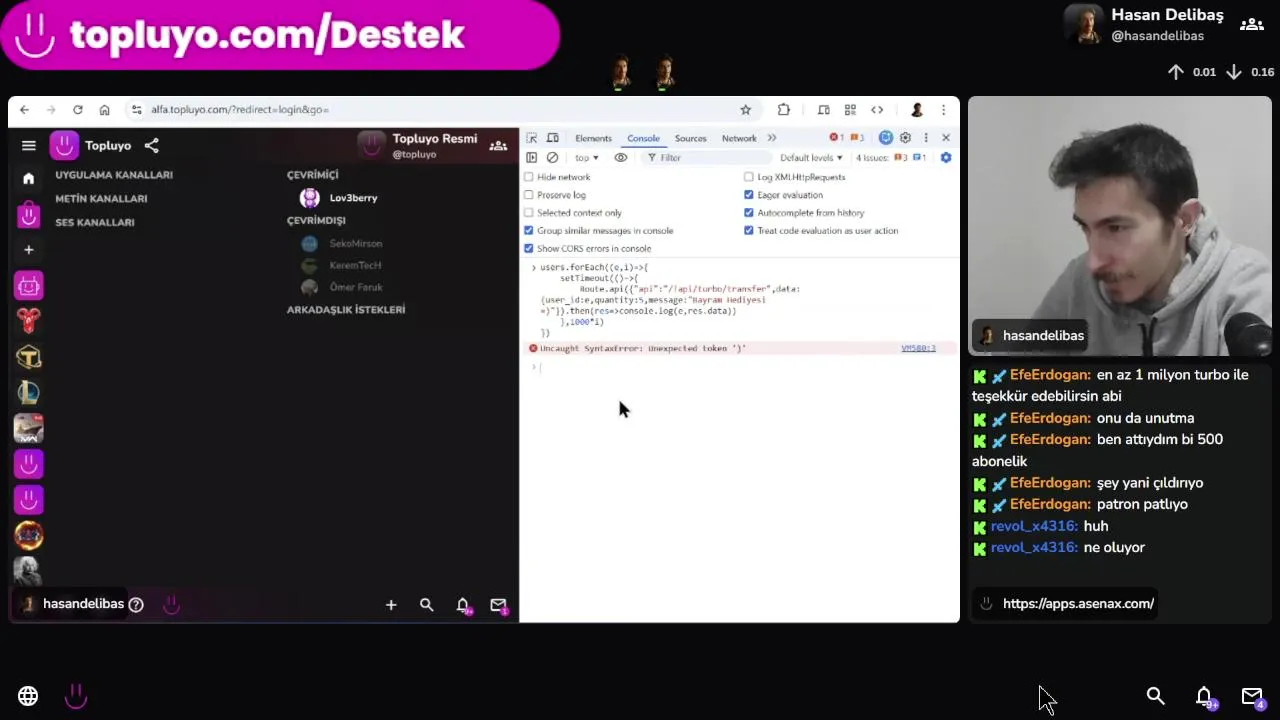Click the 4 Issues counter in console toolbar
The width and height of the screenshot is (1280, 720).
tap(890, 158)
